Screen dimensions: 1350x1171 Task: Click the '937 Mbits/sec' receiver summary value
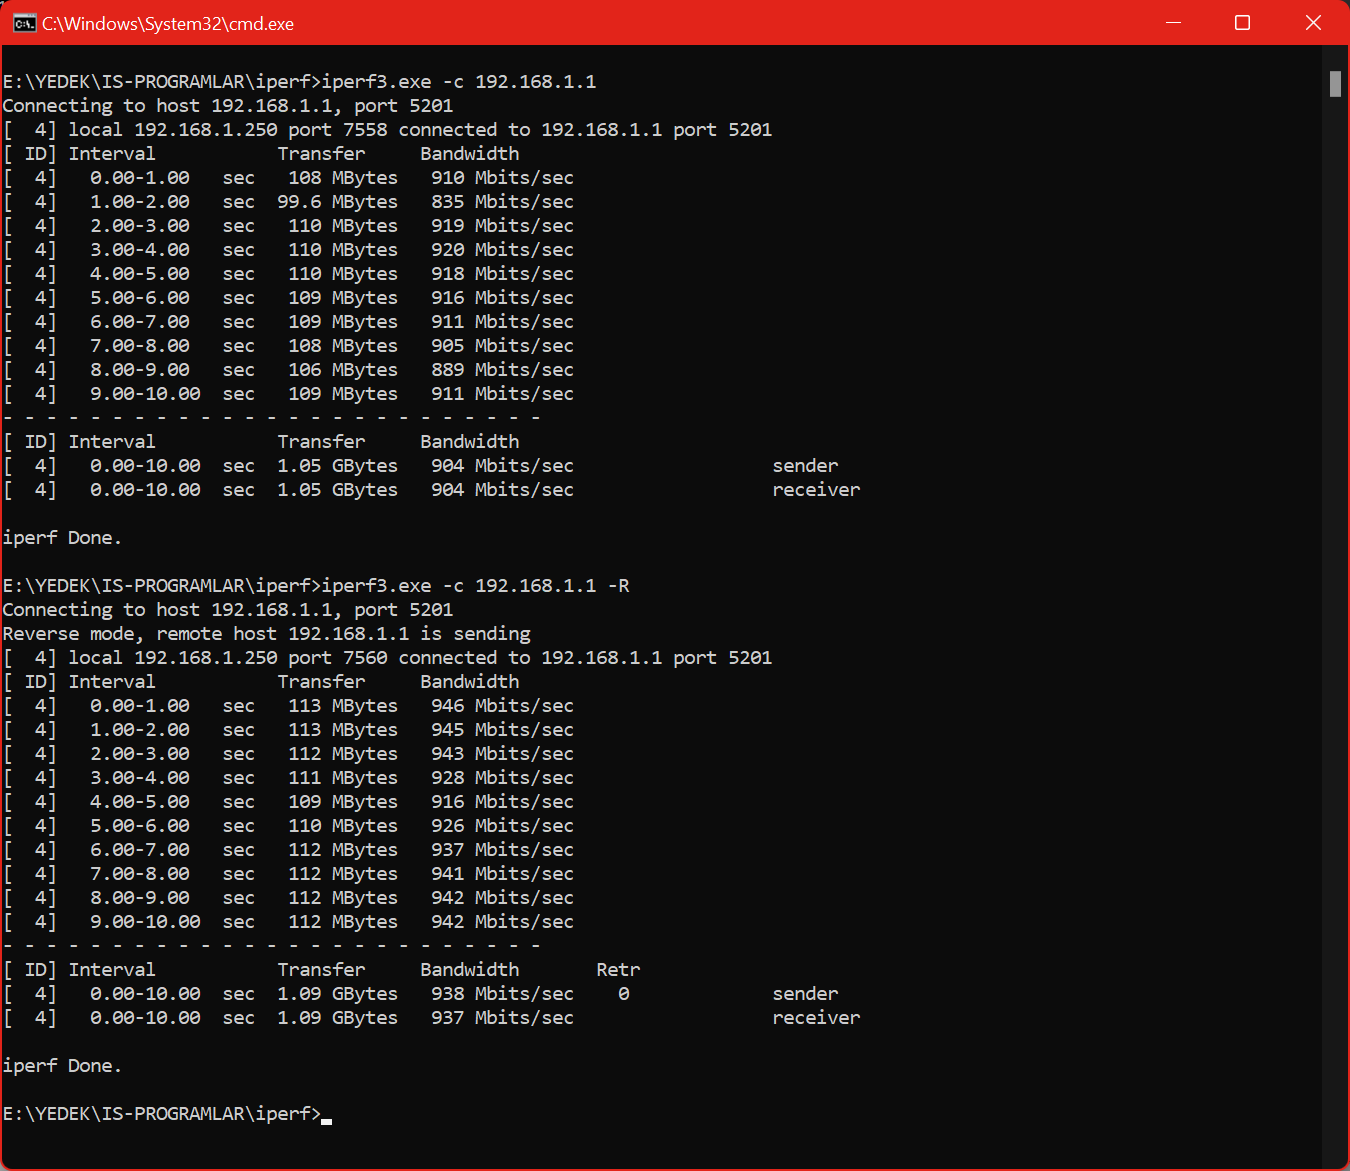pos(503,1018)
